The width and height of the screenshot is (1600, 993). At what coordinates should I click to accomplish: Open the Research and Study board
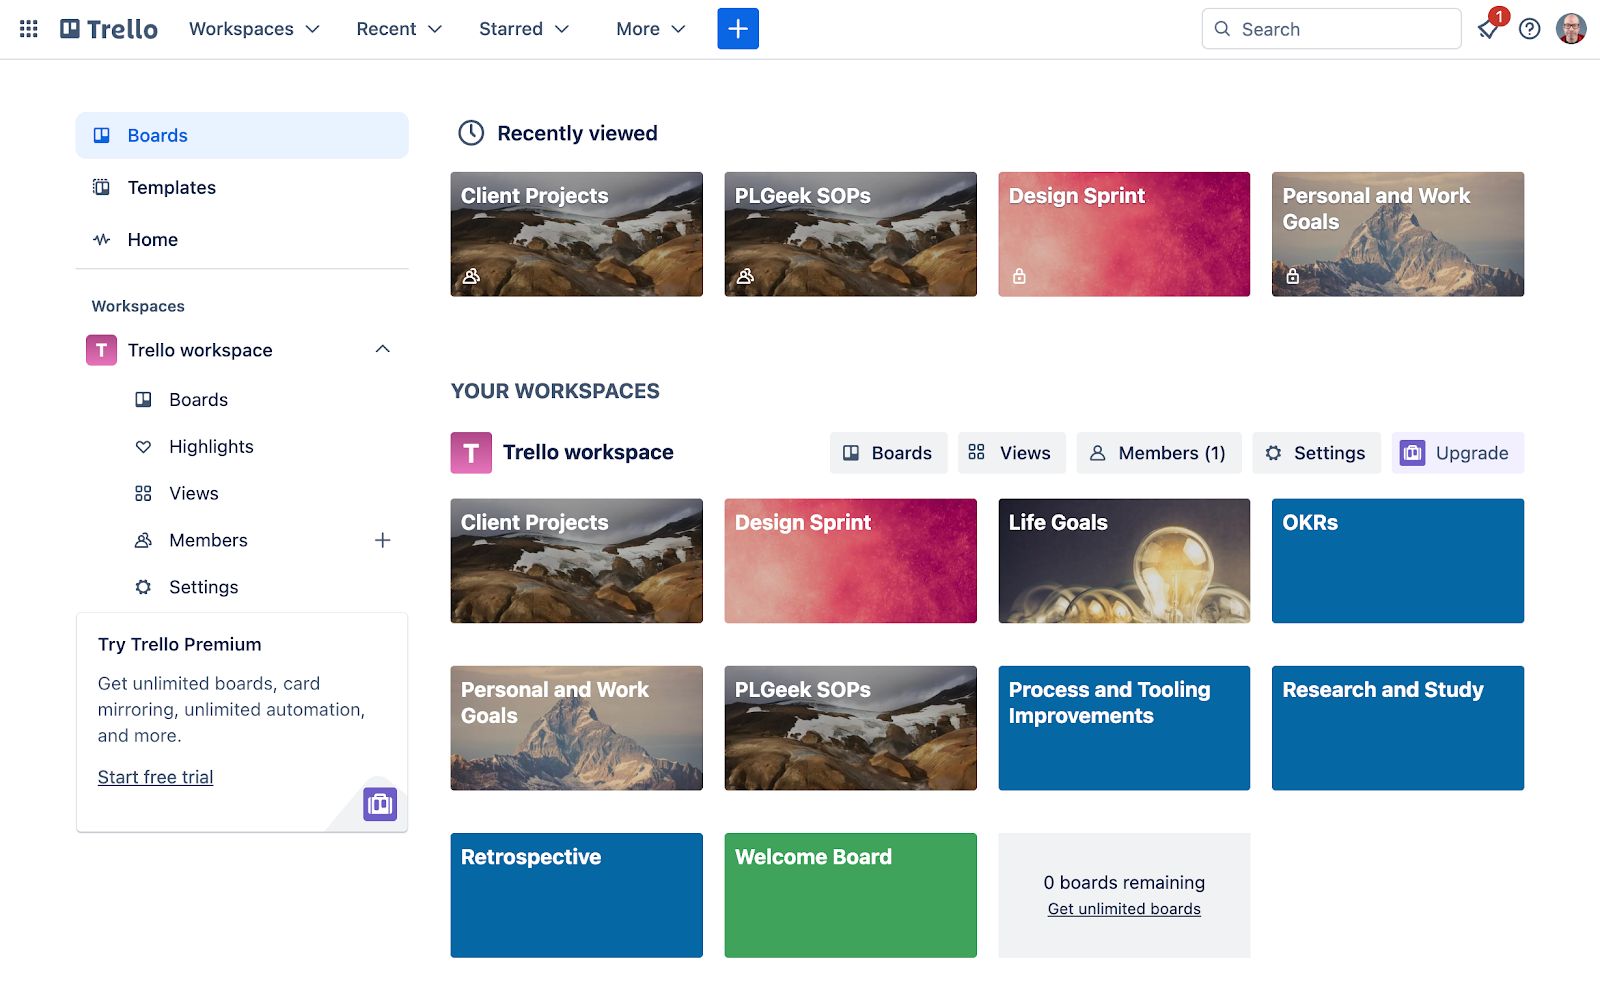1398,728
